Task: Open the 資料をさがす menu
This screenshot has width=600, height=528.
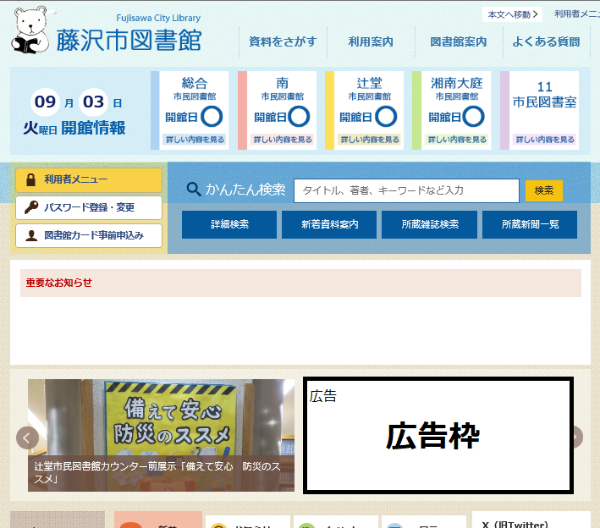Action: coord(282,42)
